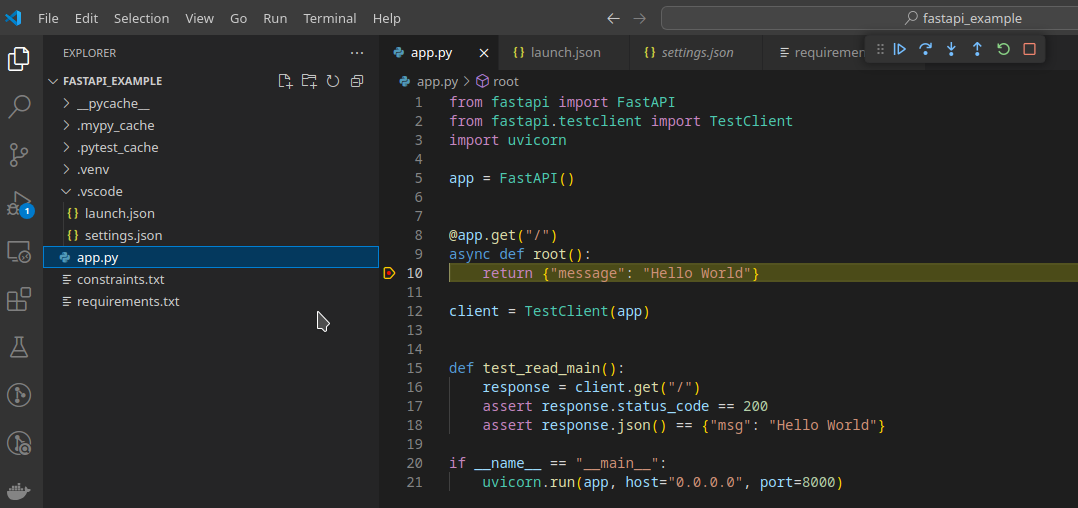Open the Docker view

click(19, 491)
